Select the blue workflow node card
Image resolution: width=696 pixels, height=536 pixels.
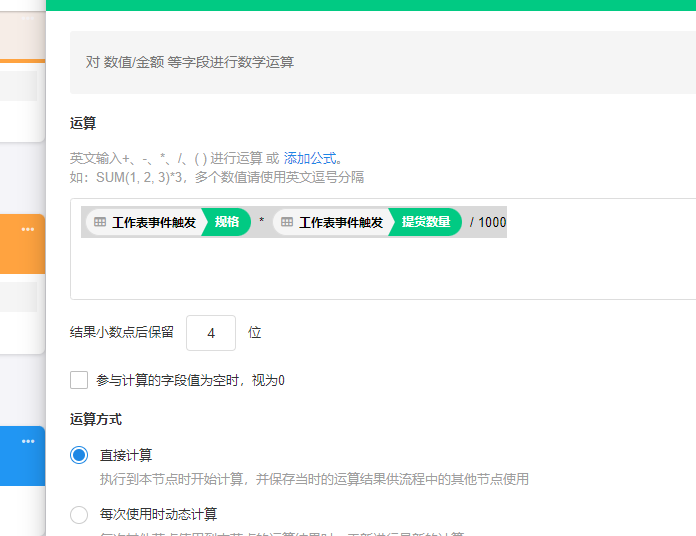click(x=22, y=456)
